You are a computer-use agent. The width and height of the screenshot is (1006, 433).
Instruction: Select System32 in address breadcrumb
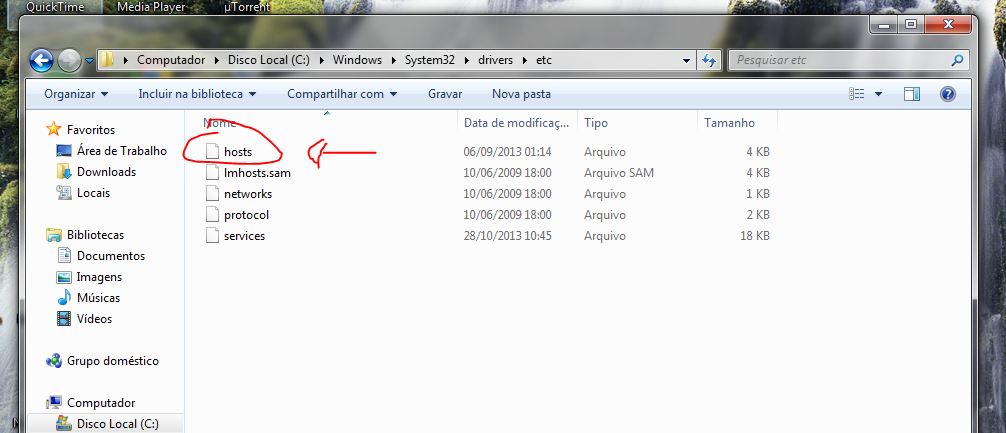429,60
